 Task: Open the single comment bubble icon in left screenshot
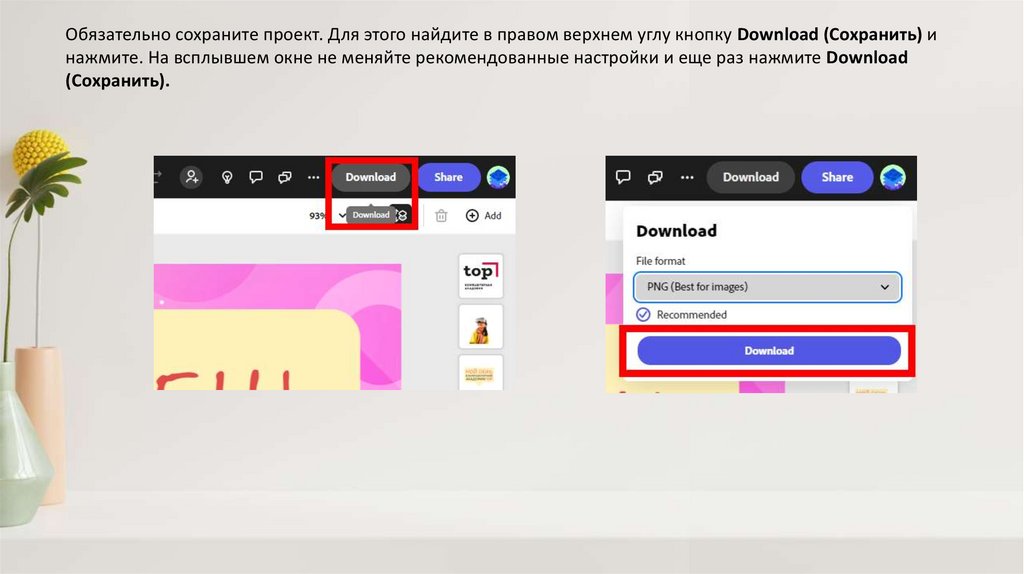coord(256,177)
